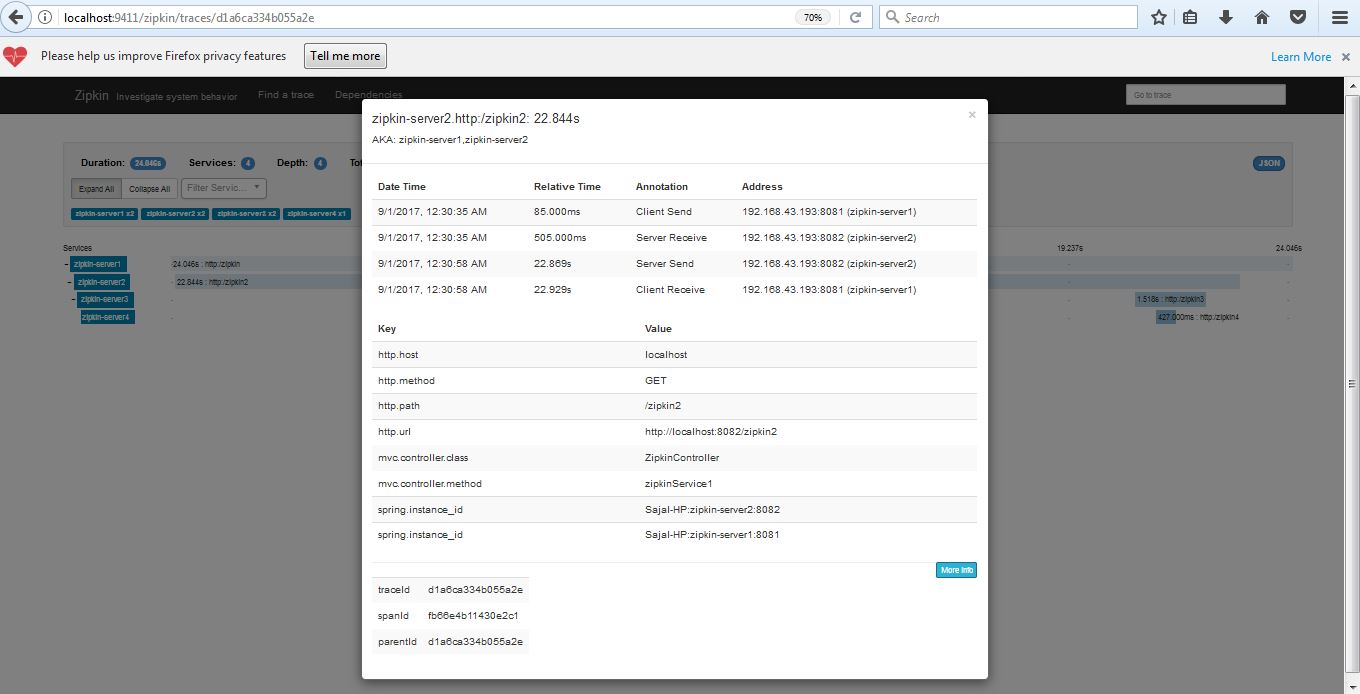Open Dependencies nav item
Image resolution: width=1360 pixels, height=694 pixels.
click(x=369, y=95)
